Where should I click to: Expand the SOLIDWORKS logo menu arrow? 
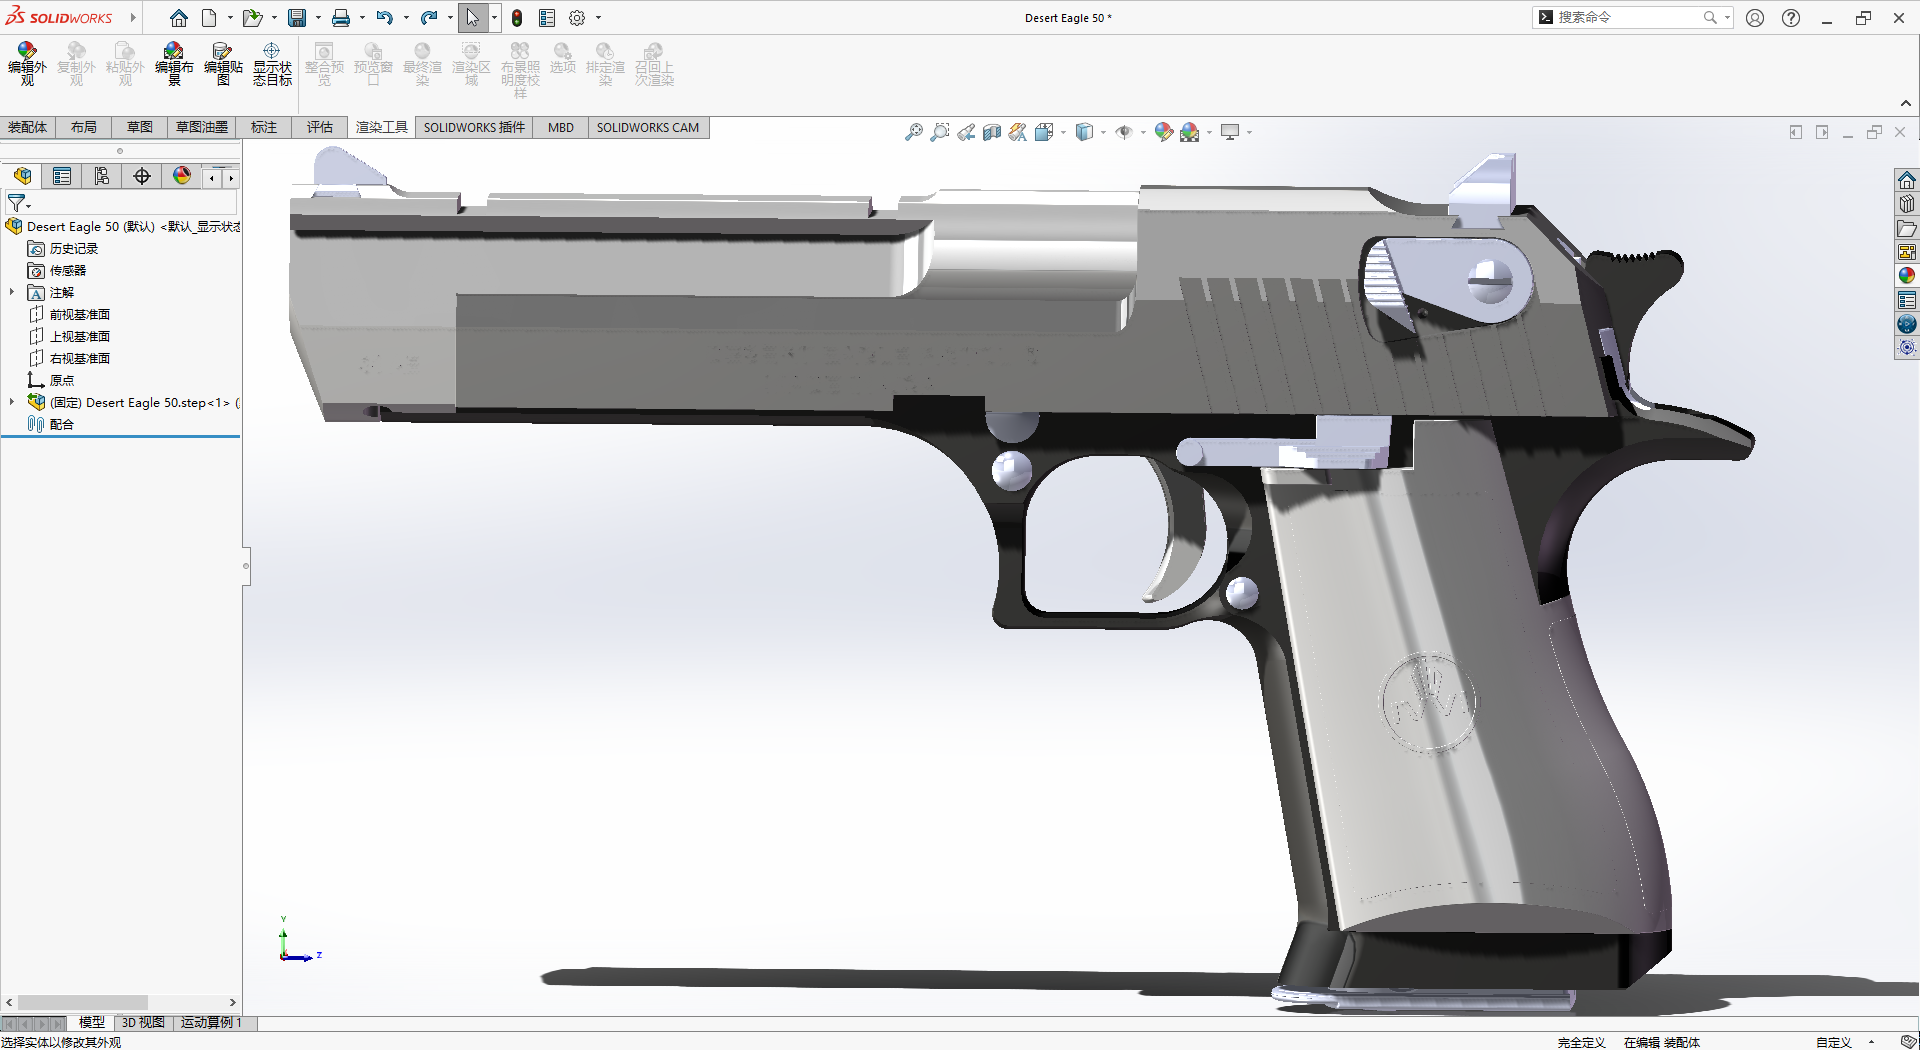[x=132, y=18]
